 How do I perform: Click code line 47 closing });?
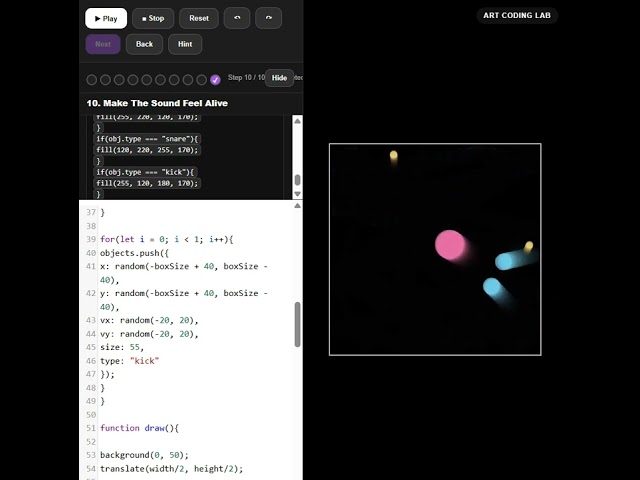pyautogui.click(x=107, y=374)
